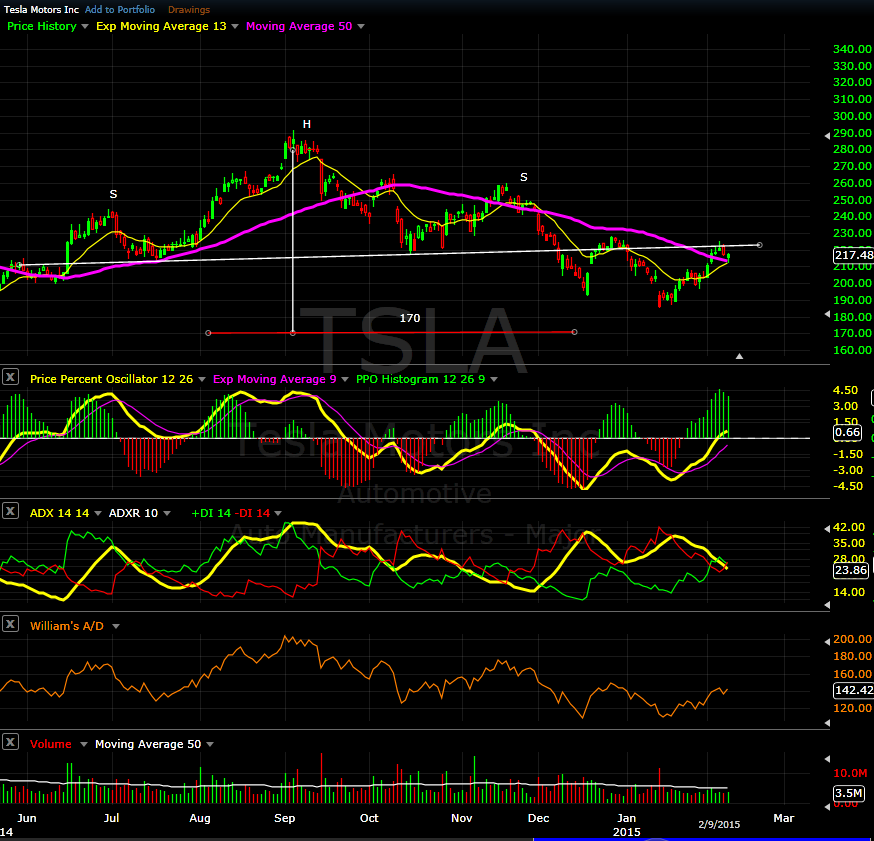Screen dimensions: 874x841
Task: Click the lower price axis arrow near 180.00
Action: (x=827, y=314)
